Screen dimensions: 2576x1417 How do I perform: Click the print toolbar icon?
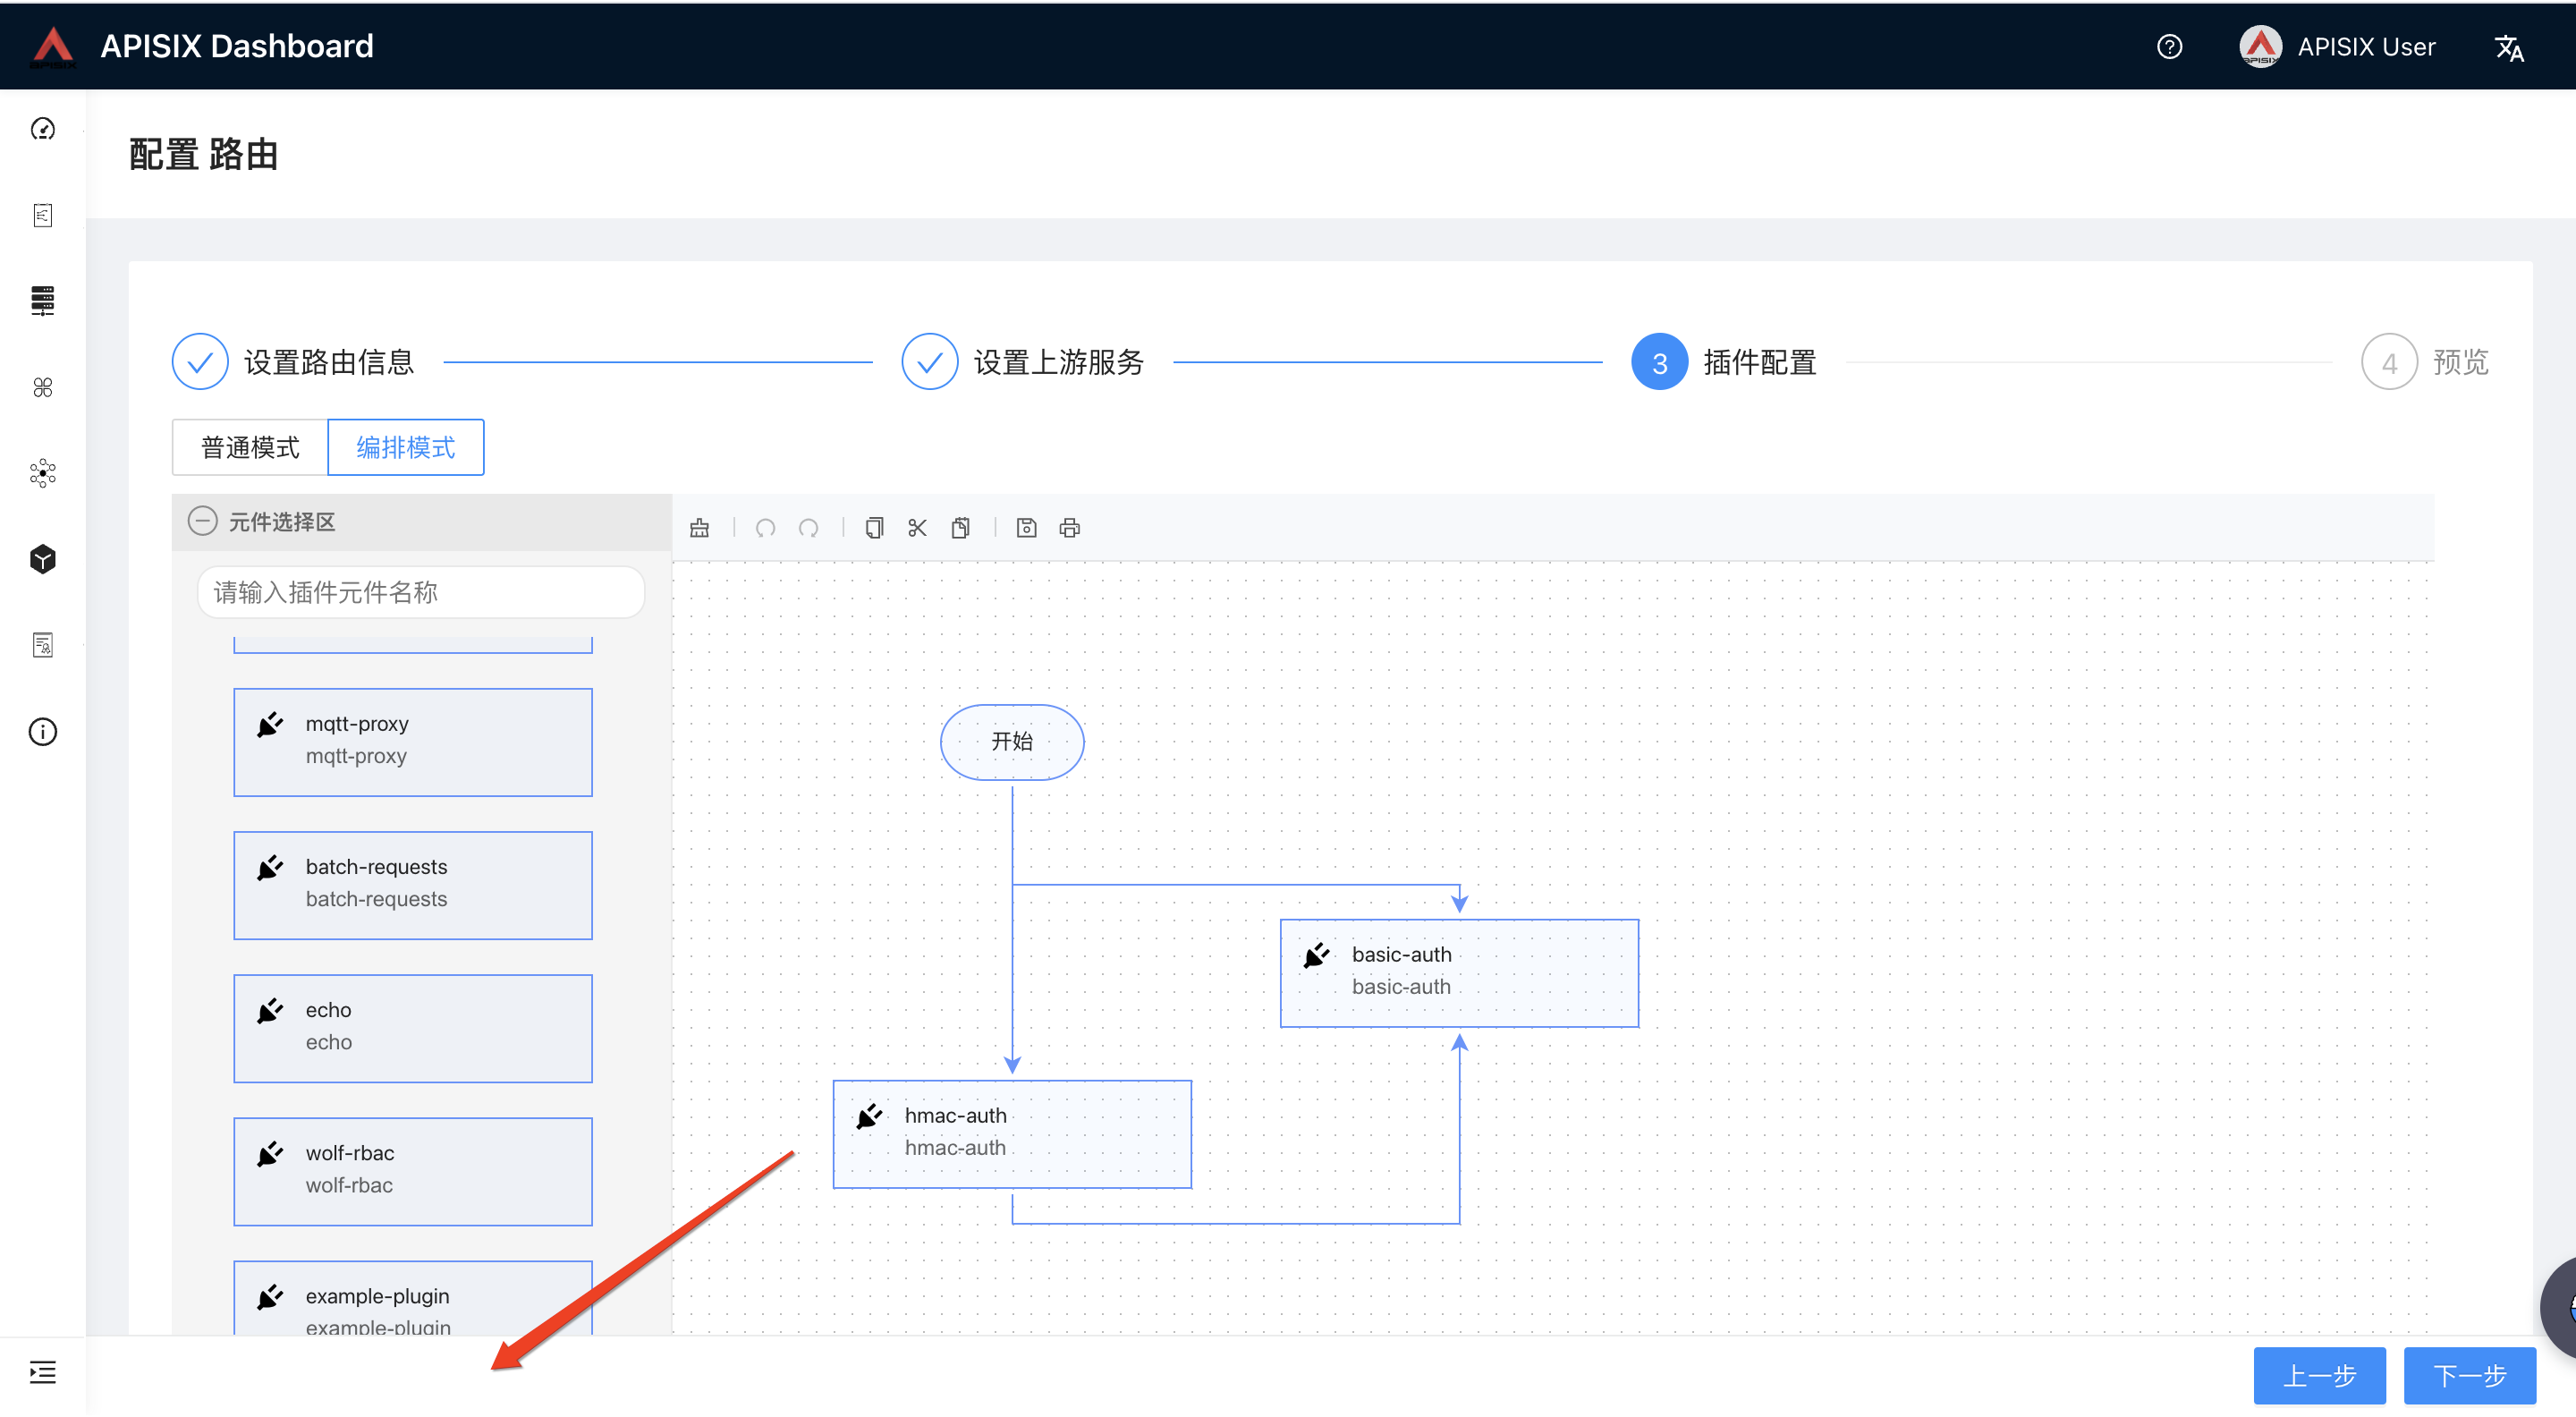(x=1069, y=527)
